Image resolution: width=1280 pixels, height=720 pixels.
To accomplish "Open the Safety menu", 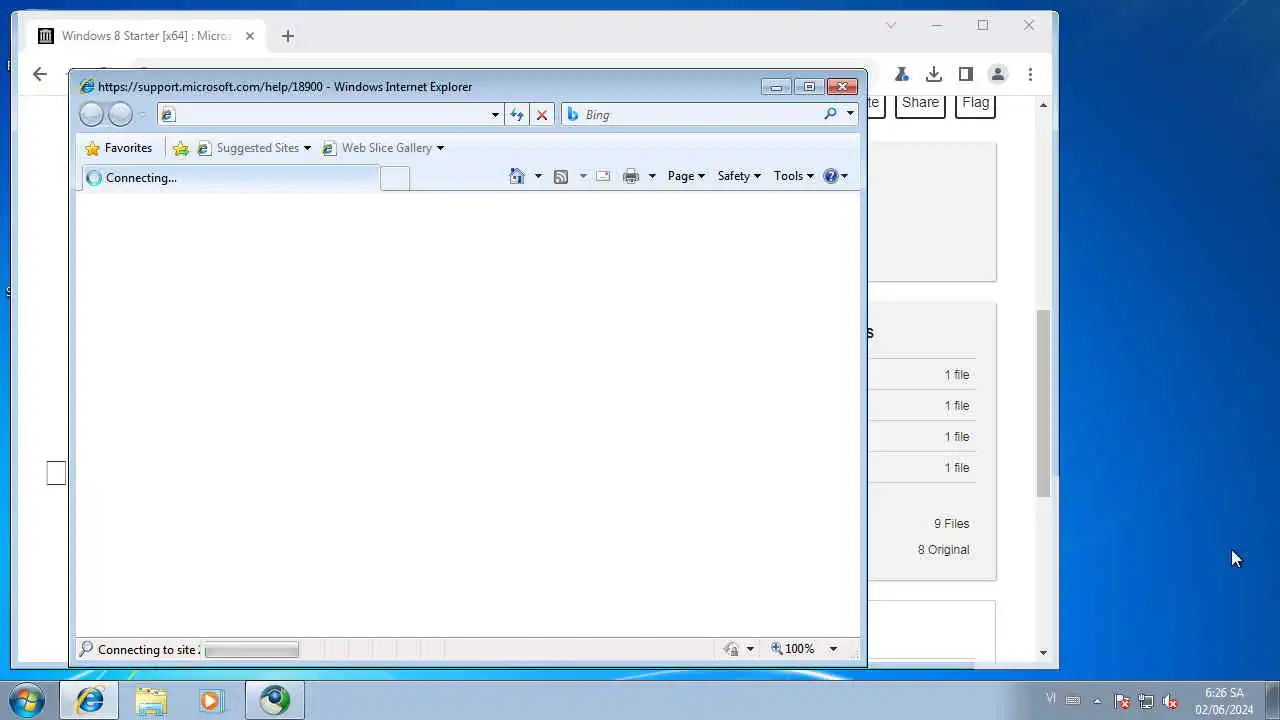I will point(739,176).
